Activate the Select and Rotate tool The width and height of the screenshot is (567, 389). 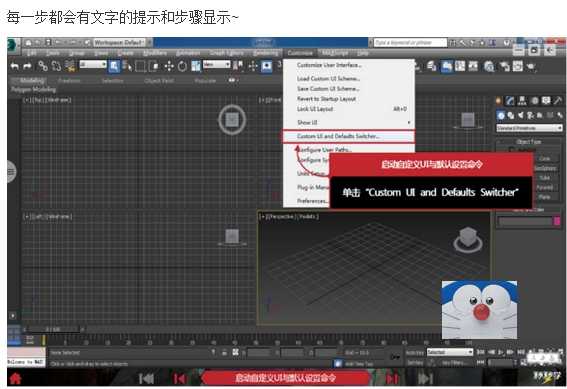click(182, 66)
